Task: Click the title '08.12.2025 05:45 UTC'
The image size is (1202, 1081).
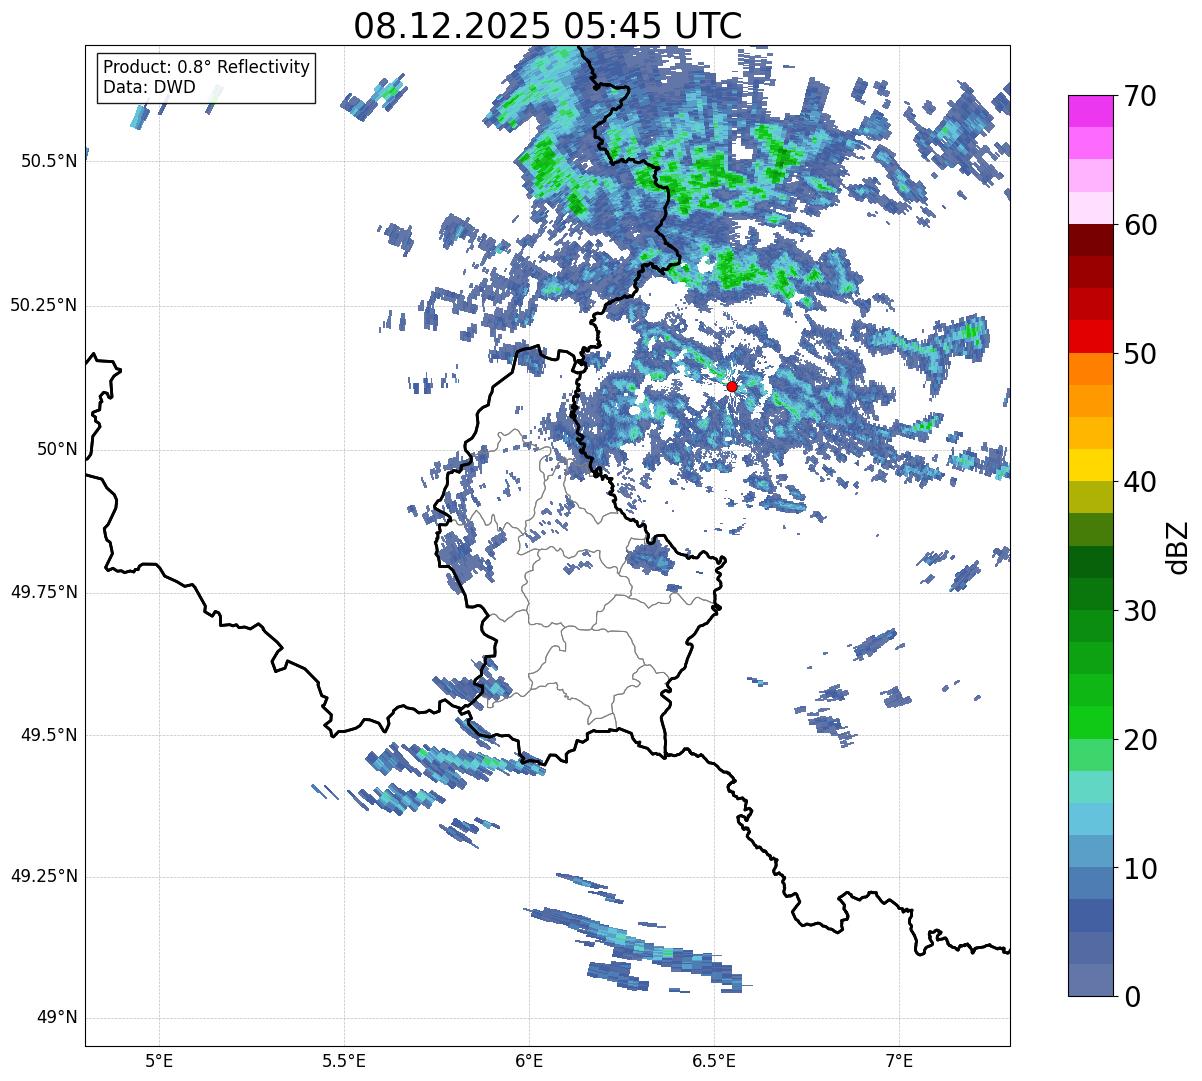Action: tap(548, 25)
